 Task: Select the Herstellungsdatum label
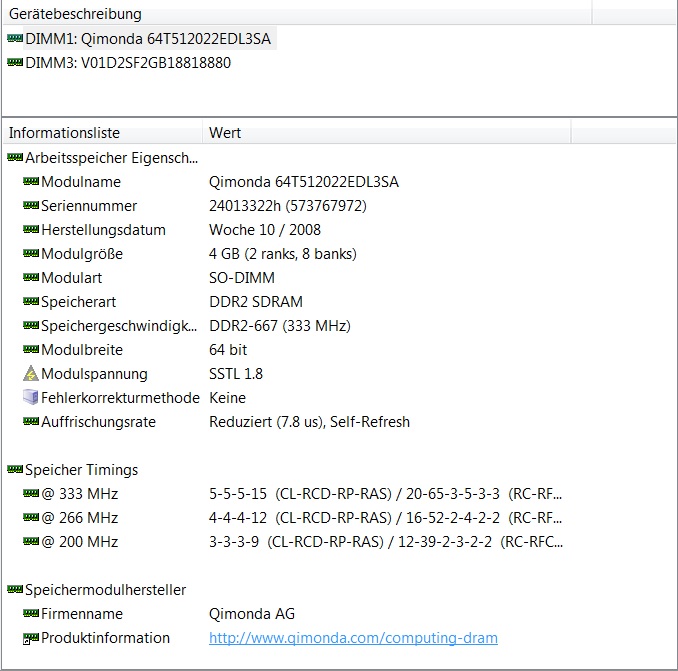tap(103, 230)
